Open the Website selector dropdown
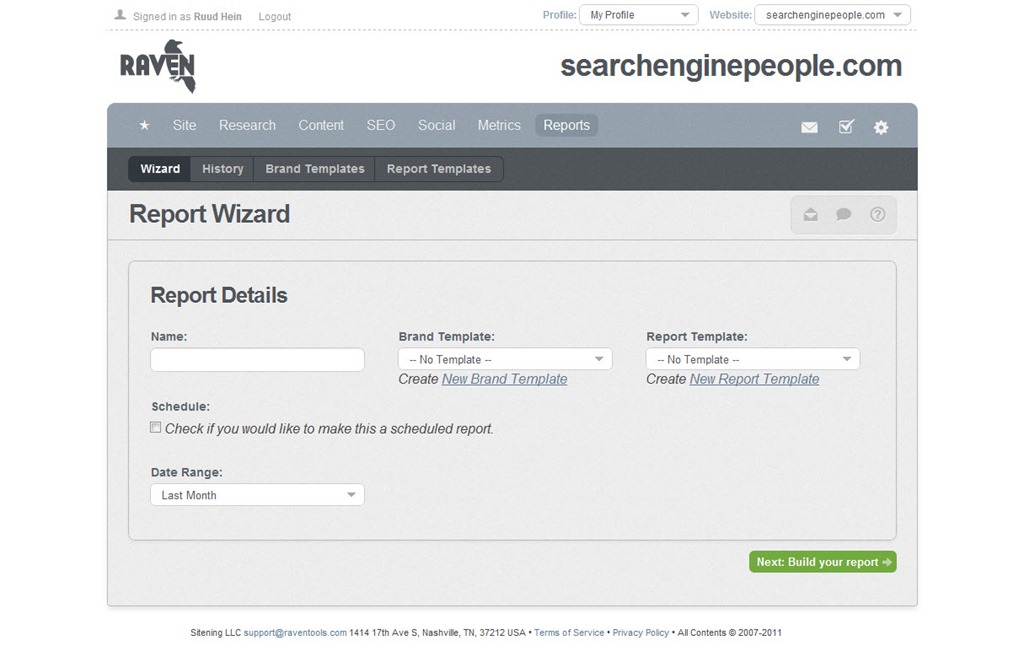Image resolution: width=1024 pixels, height=662 pixels. pos(832,15)
